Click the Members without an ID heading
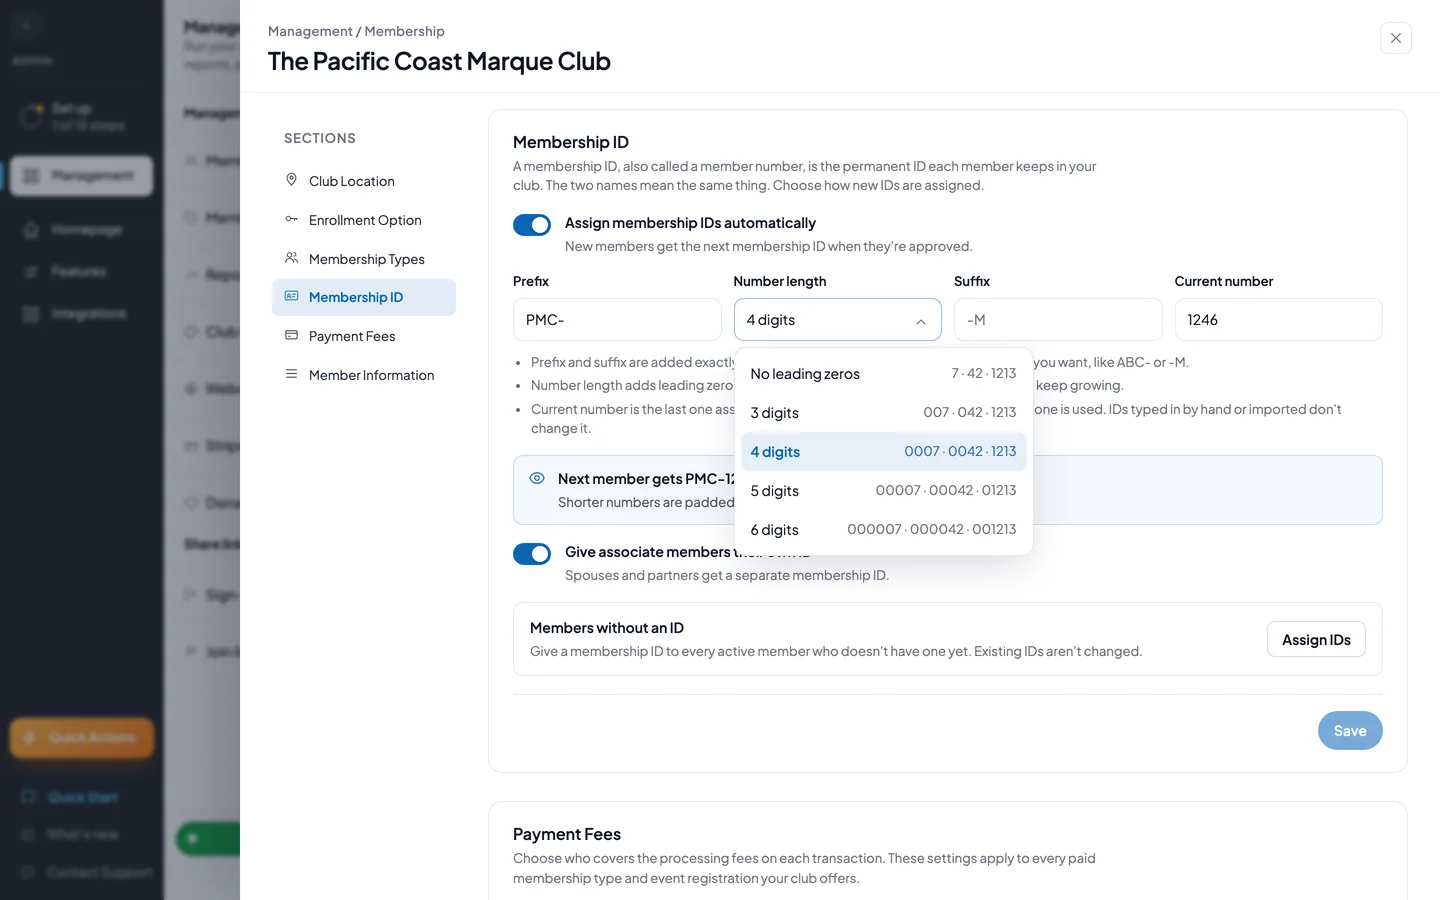1440x900 pixels. click(607, 628)
